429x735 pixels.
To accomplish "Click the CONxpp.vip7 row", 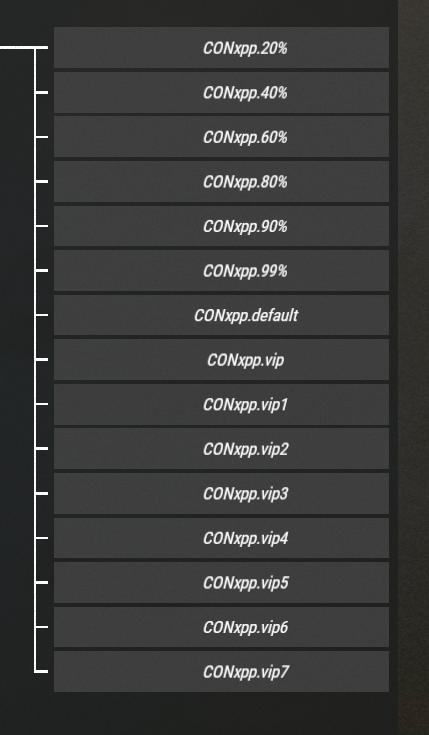I will click(221, 672).
